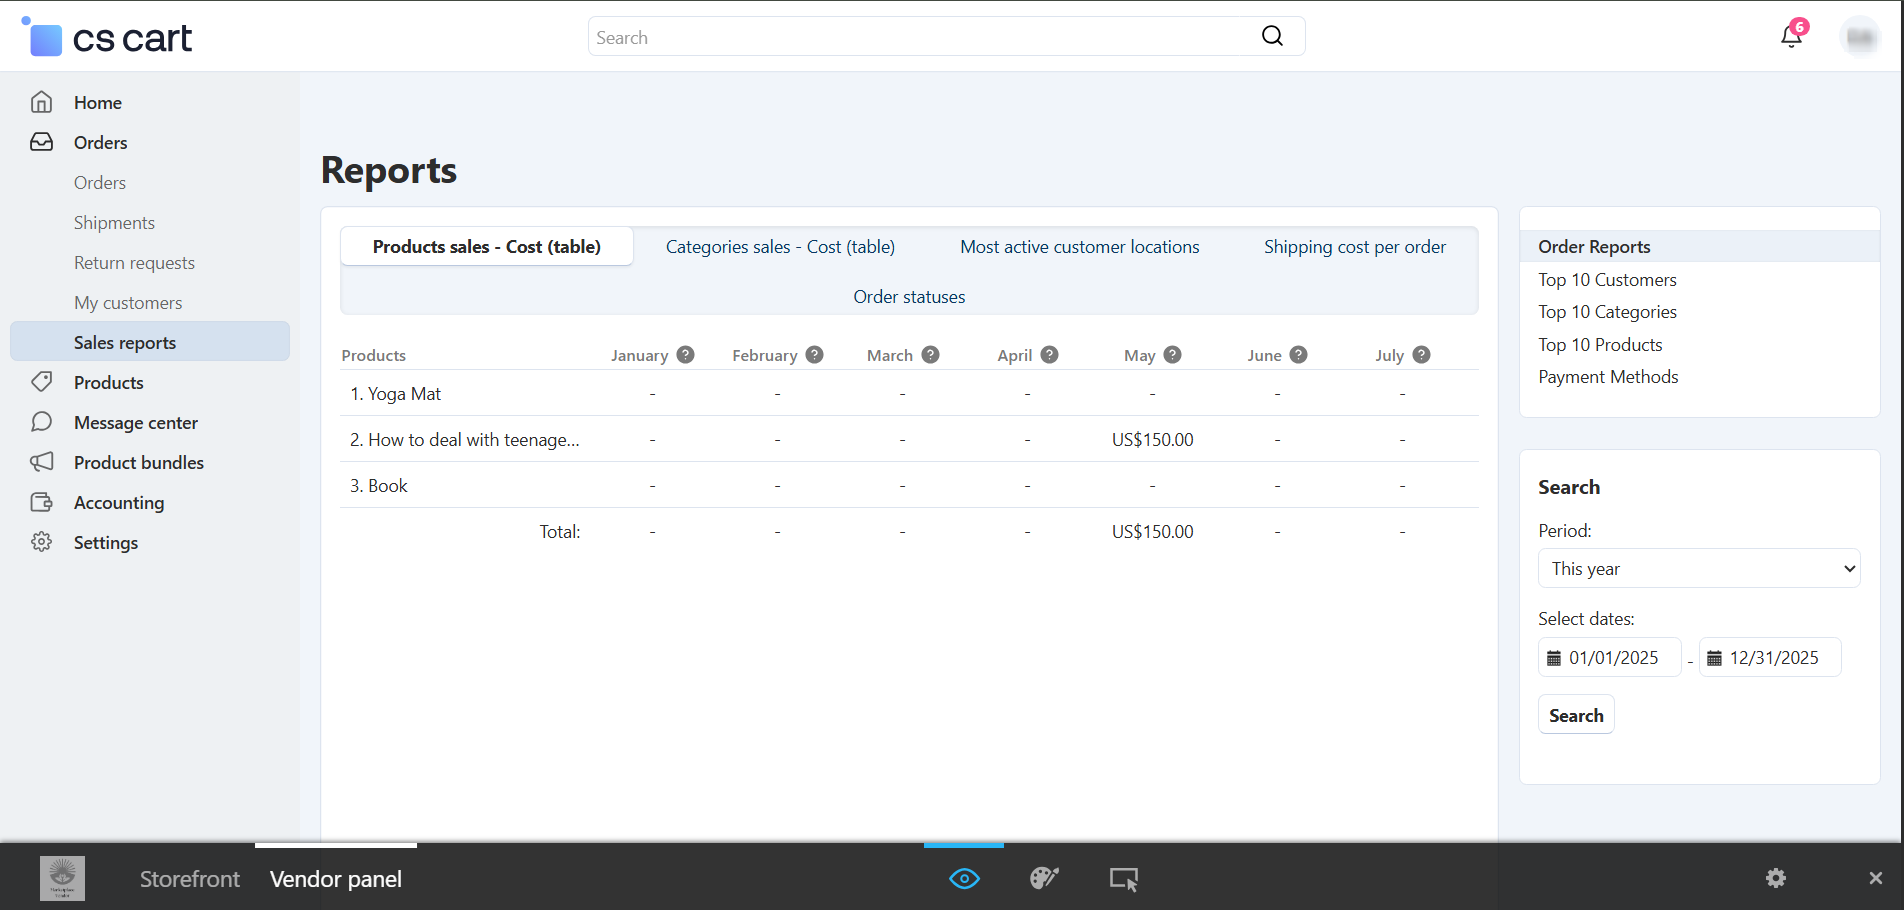Switch to the Storefront panel tab
Screen dimensions: 1904x910
click(x=189, y=879)
